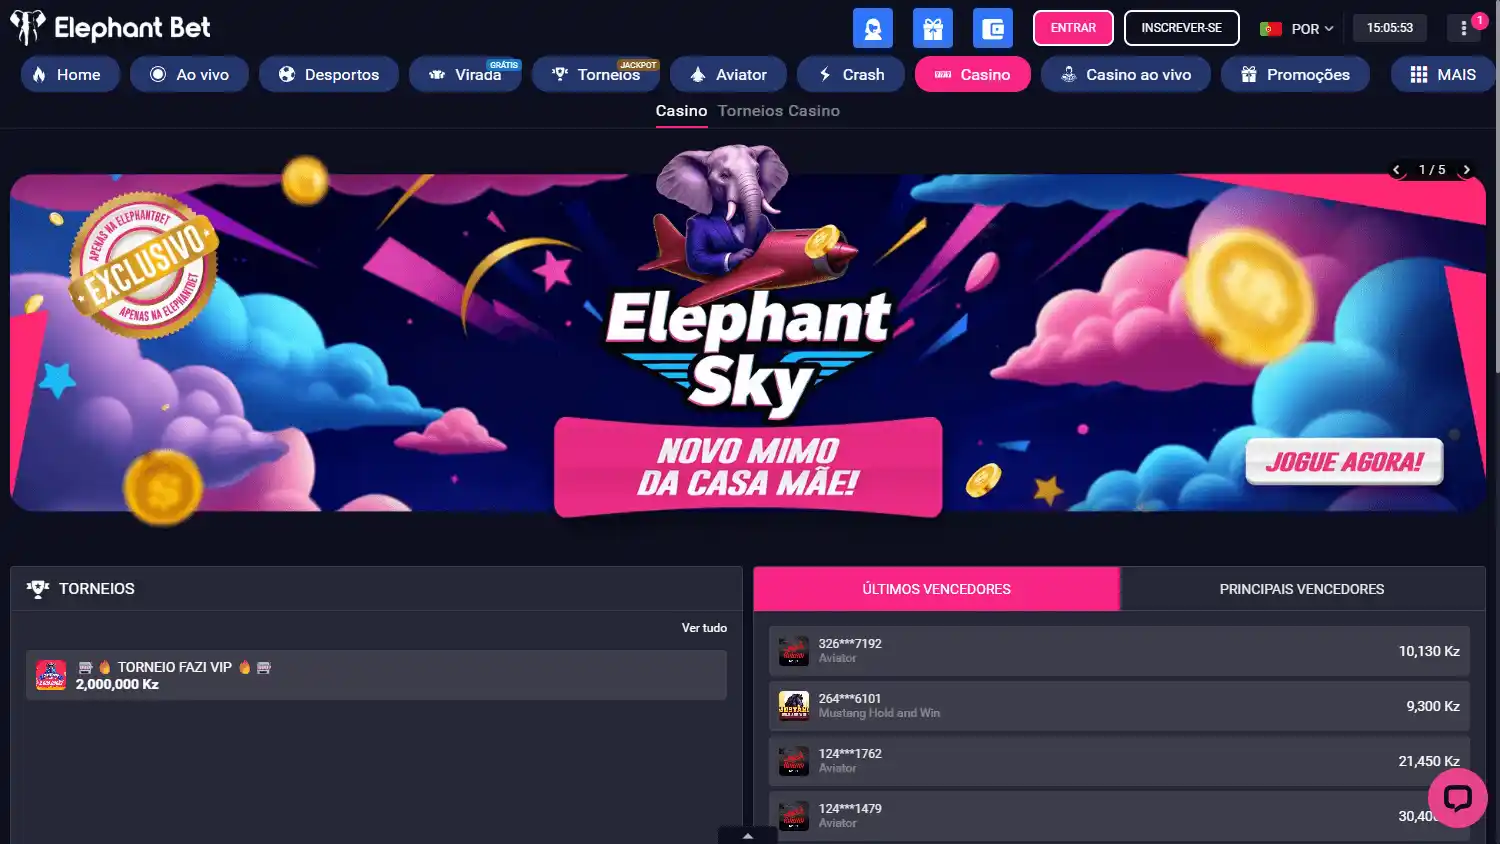Image resolution: width=1500 pixels, height=844 pixels.
Task: Click the Aviator icon beside 124***1762
Action: (794, 761)
